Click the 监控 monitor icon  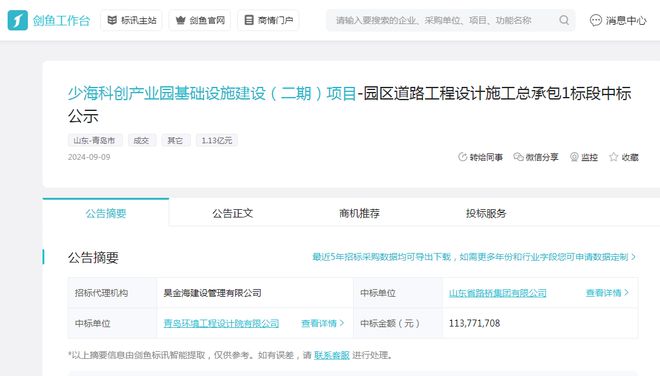click(x=574, y=157)
